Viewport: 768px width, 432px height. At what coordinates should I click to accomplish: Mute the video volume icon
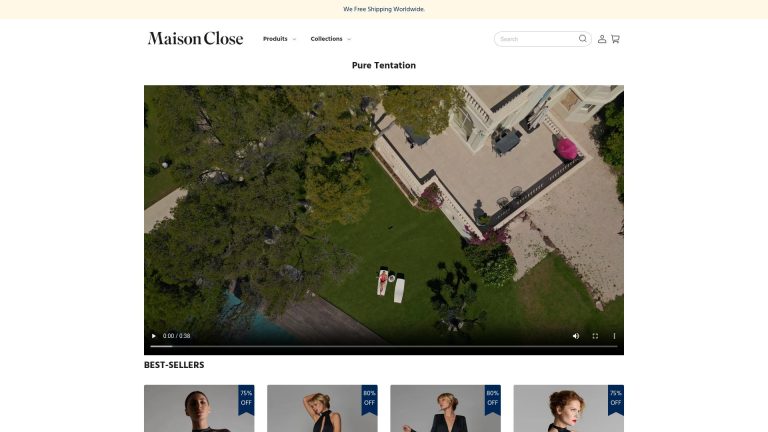[576, 336]
